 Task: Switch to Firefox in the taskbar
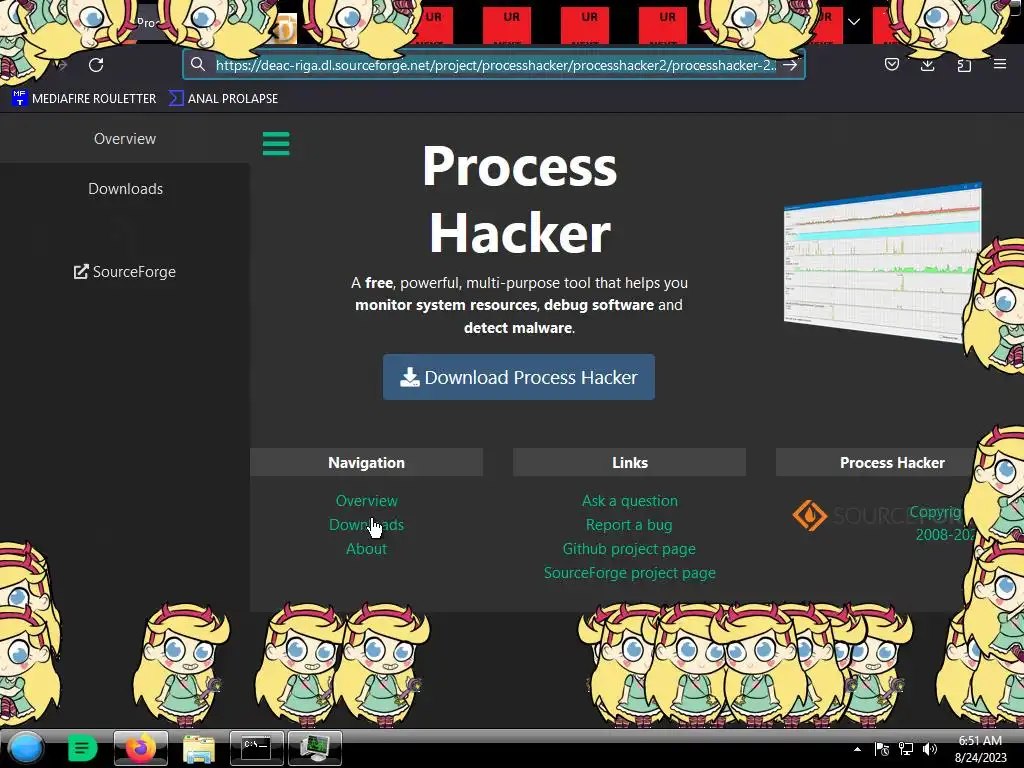140,748
